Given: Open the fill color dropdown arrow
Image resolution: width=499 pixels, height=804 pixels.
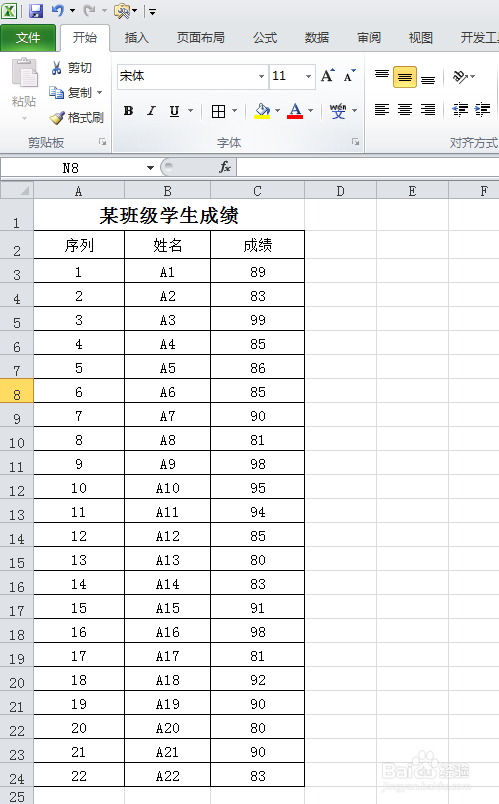Looking at the screenshot, I should [x=277, y=111].
